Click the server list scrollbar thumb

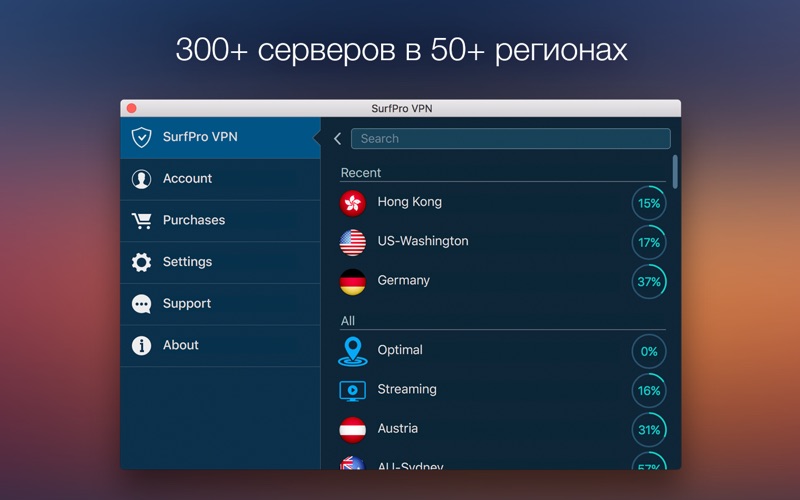coord(675,172)
